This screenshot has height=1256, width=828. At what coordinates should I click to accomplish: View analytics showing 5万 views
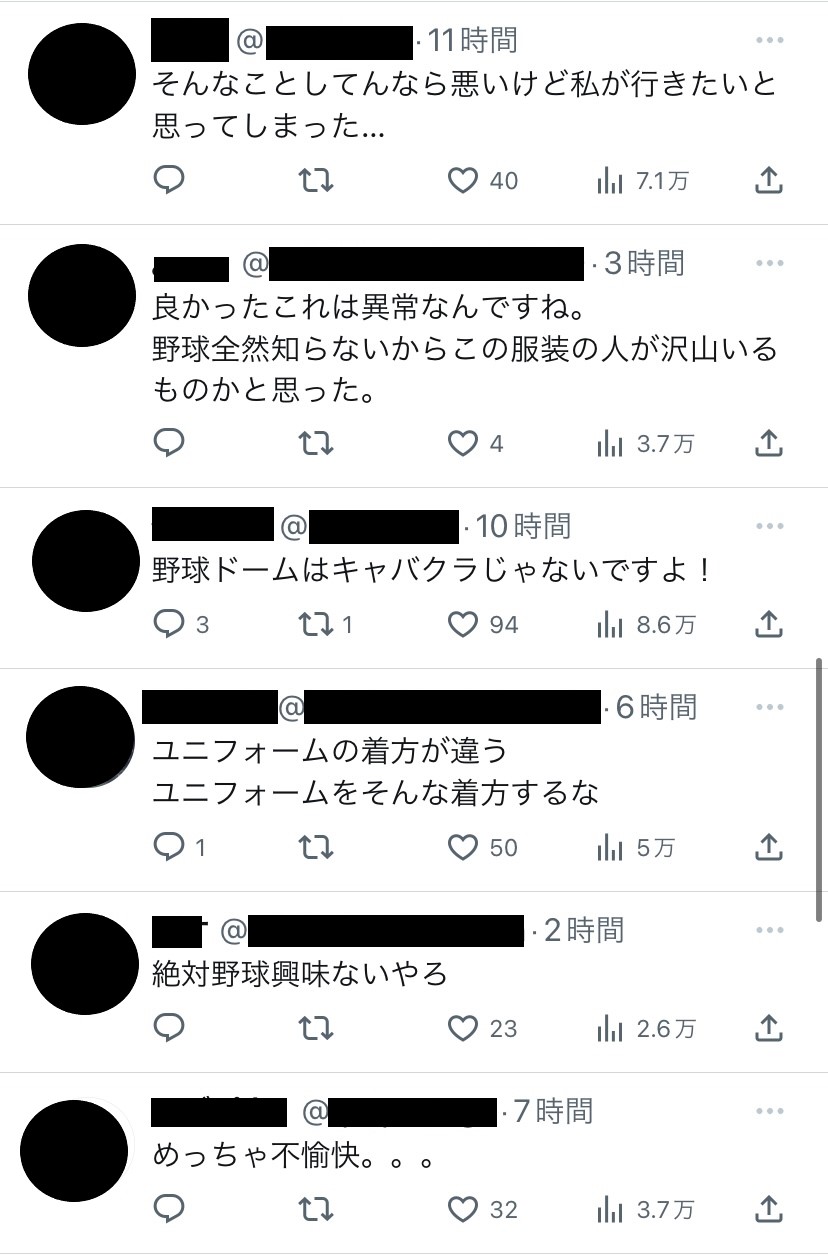(x=635, y=848)
